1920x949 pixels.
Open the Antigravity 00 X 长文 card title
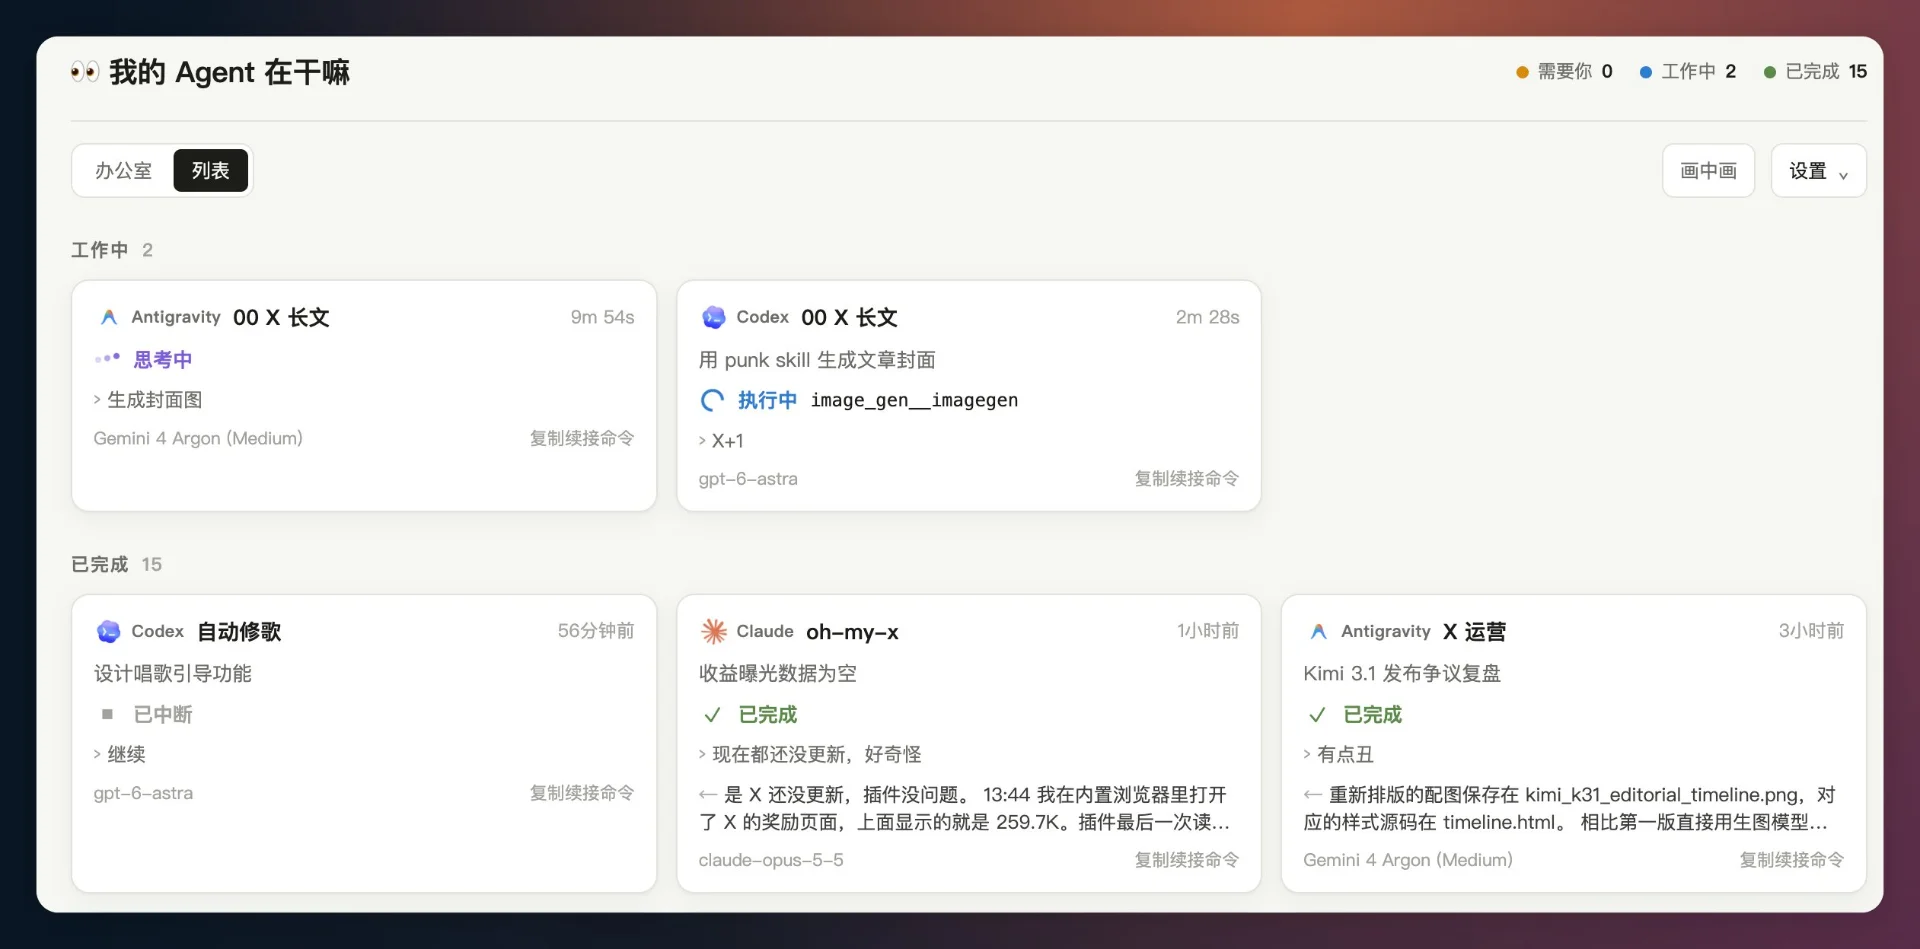tap(281, 317)
